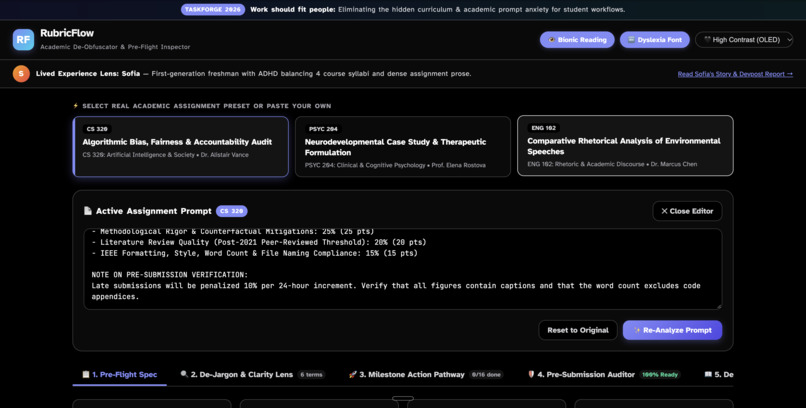Screen dimensions: 806x408
Task: Select the CS 320 Algorithmic Bias preset card
Action: (181, 146)
